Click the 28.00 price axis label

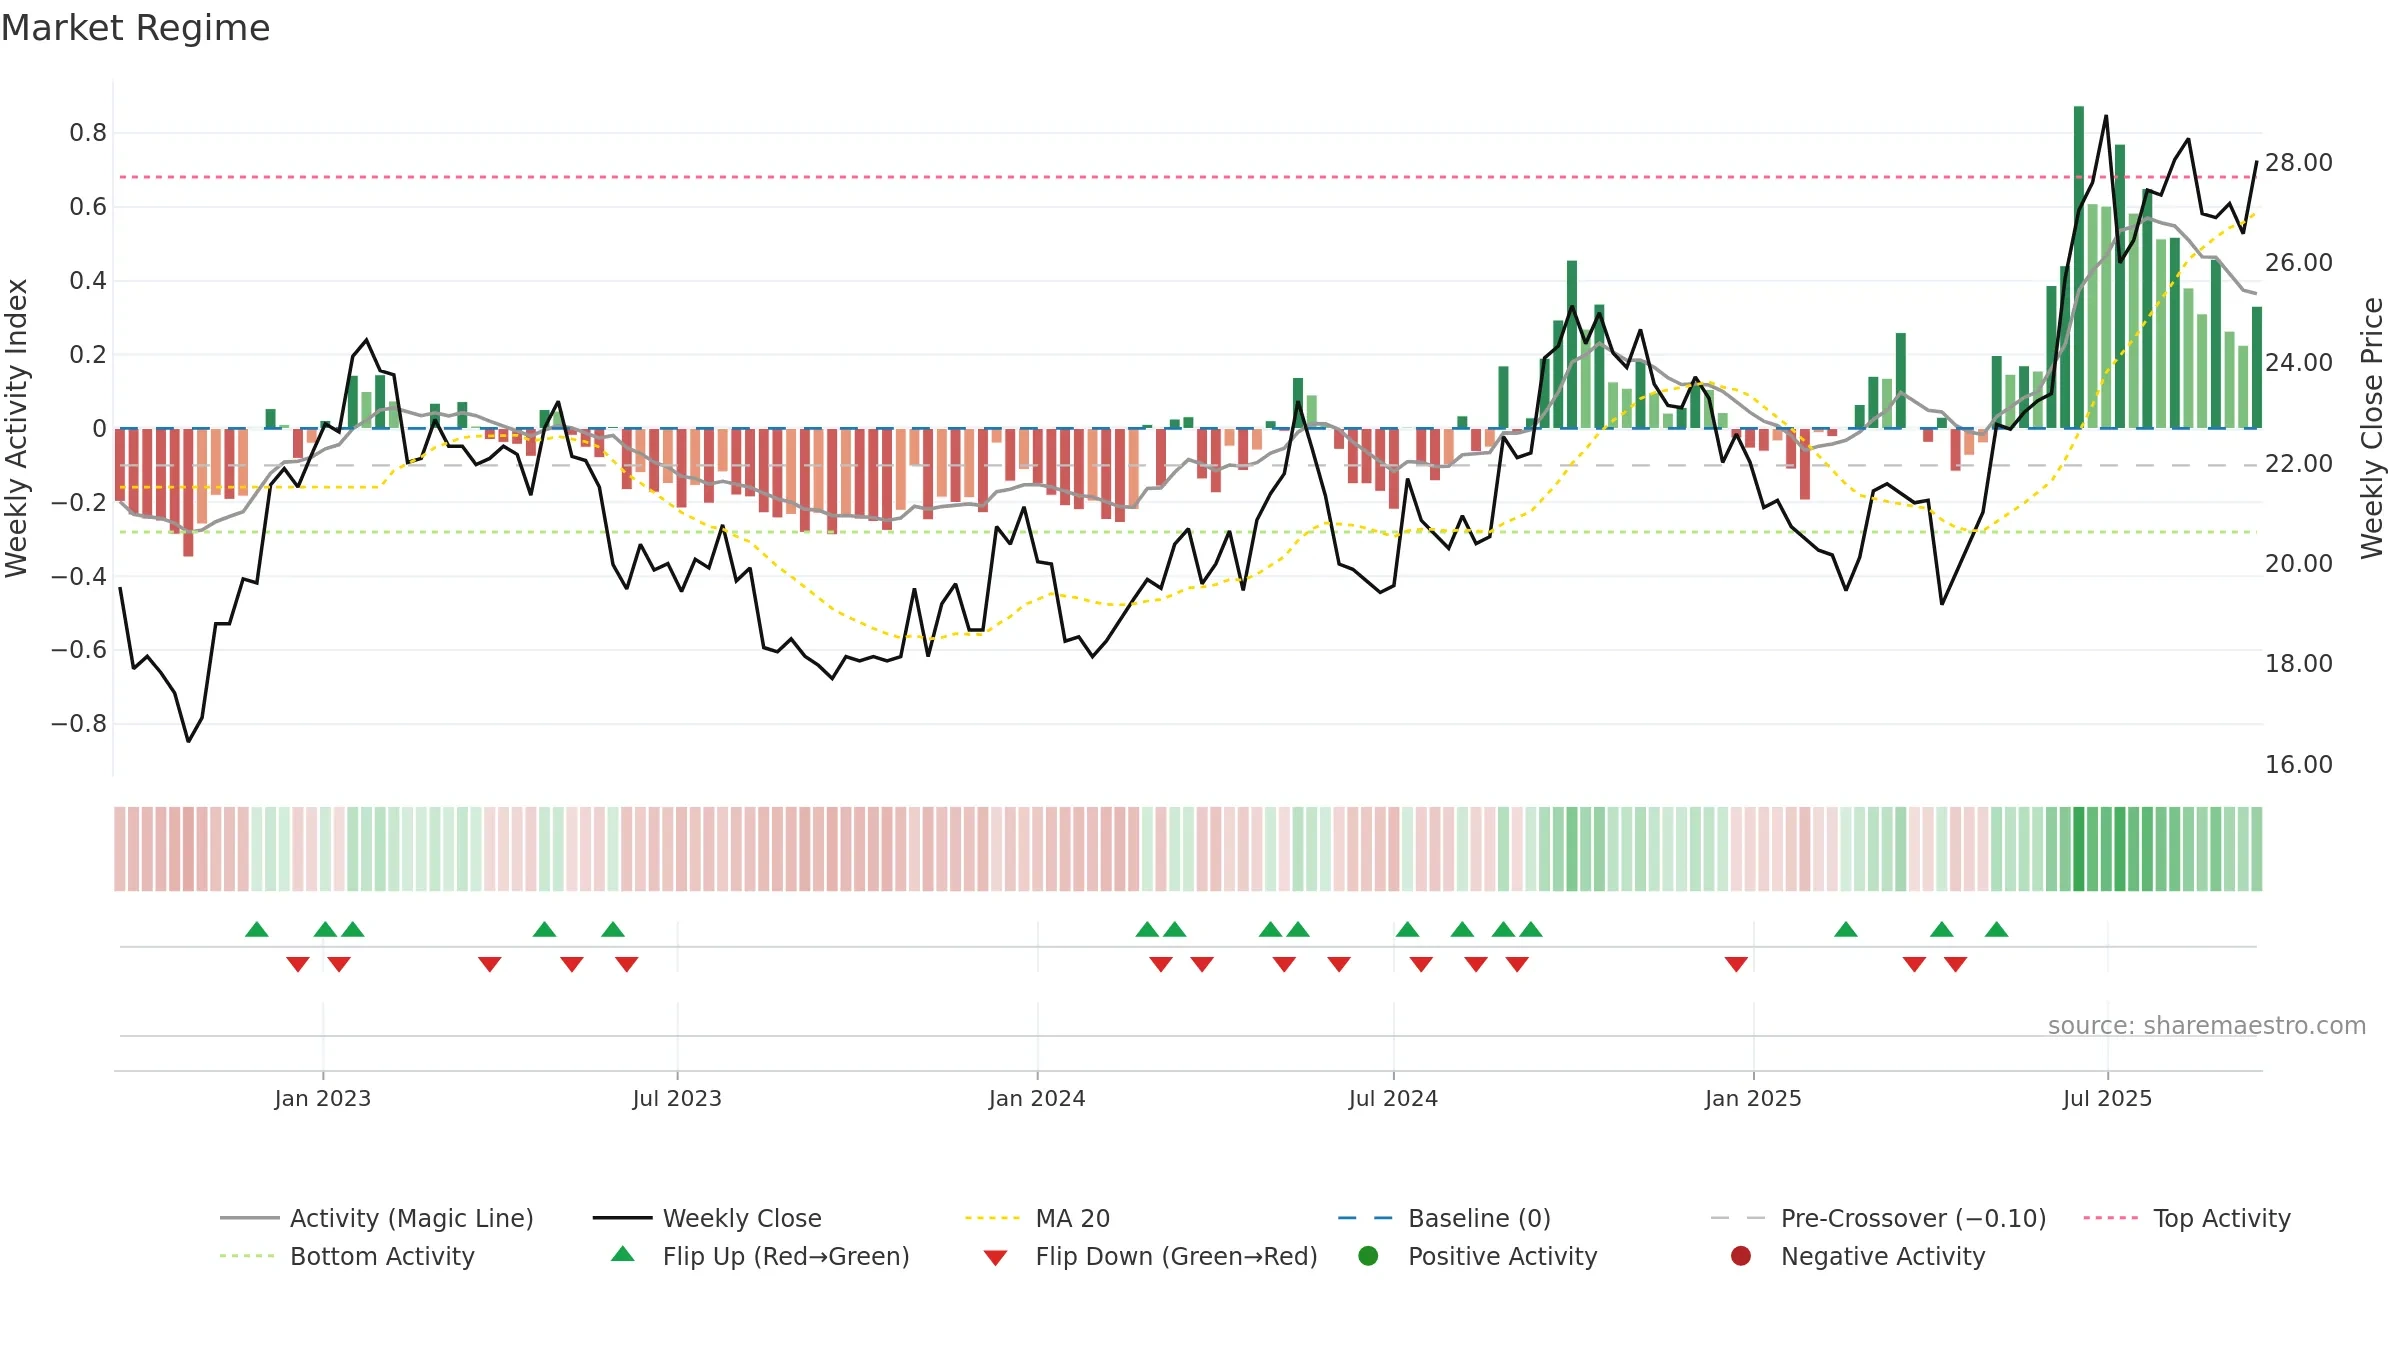[x=2298, y=162]
